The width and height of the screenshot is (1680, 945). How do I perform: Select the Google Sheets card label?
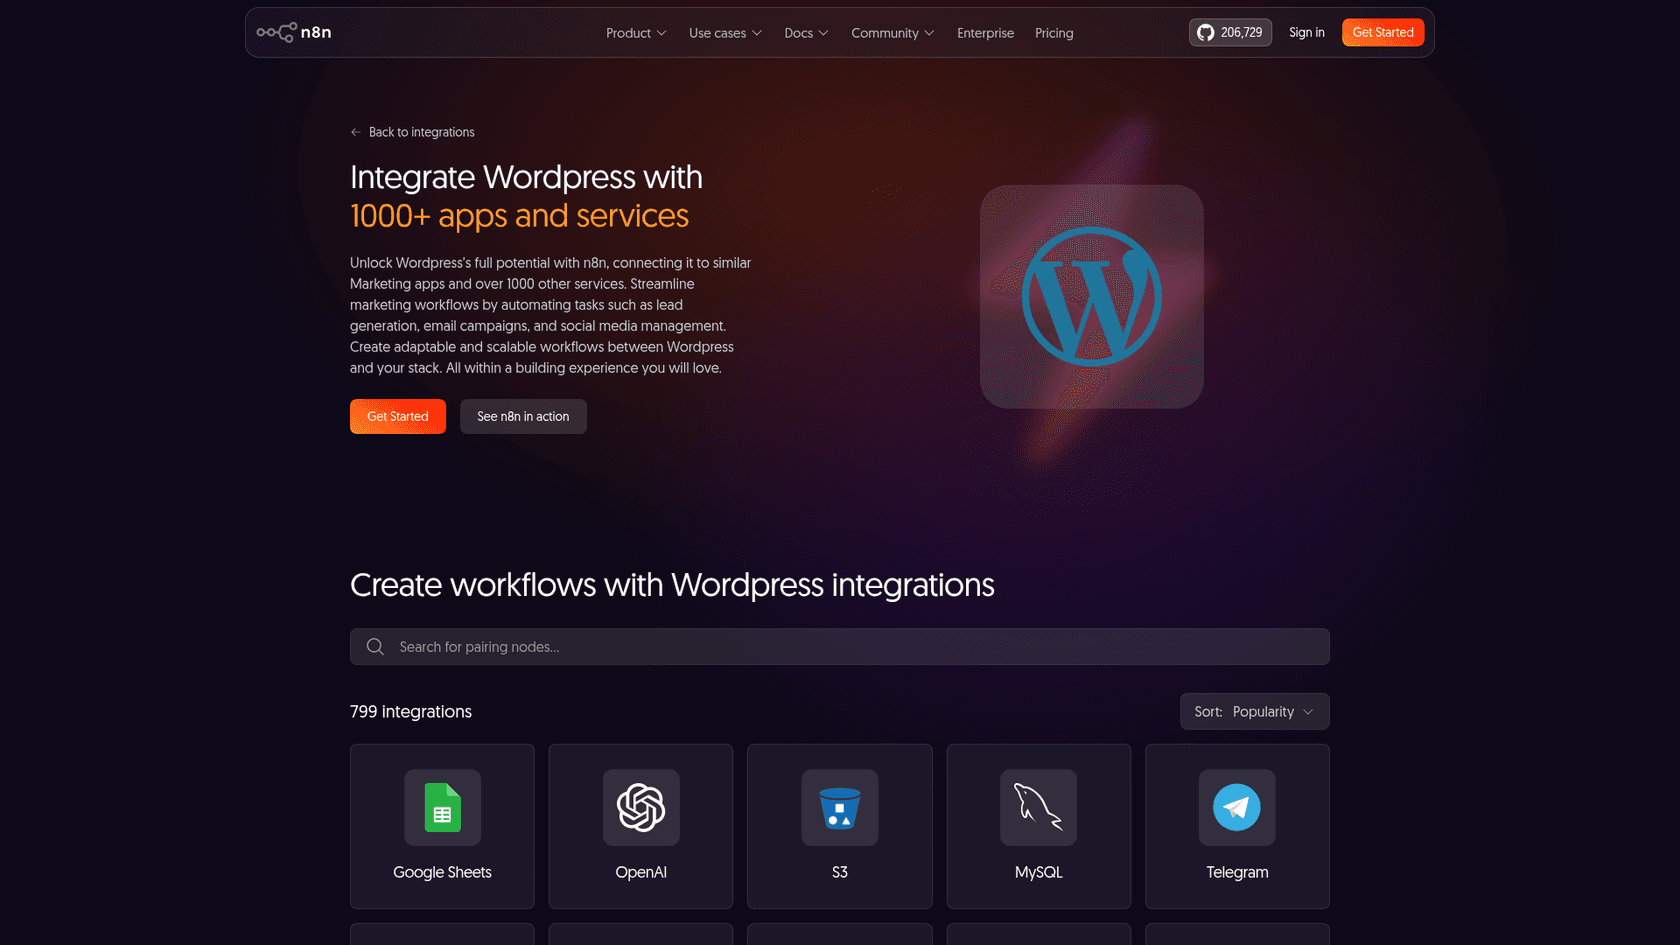pyautogui.click(x=442, y=872)
